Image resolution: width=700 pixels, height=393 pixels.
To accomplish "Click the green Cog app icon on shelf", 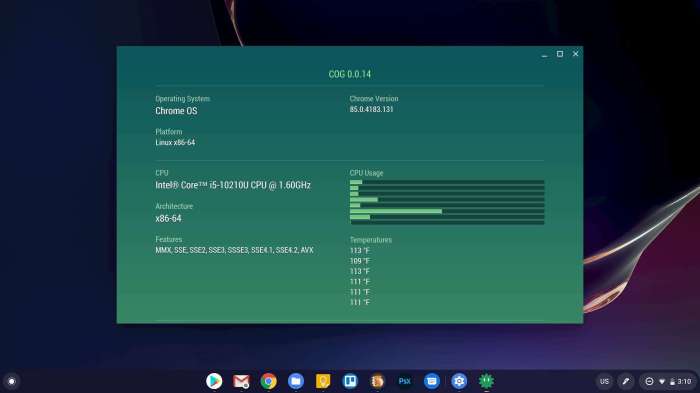I will point(486,381).
